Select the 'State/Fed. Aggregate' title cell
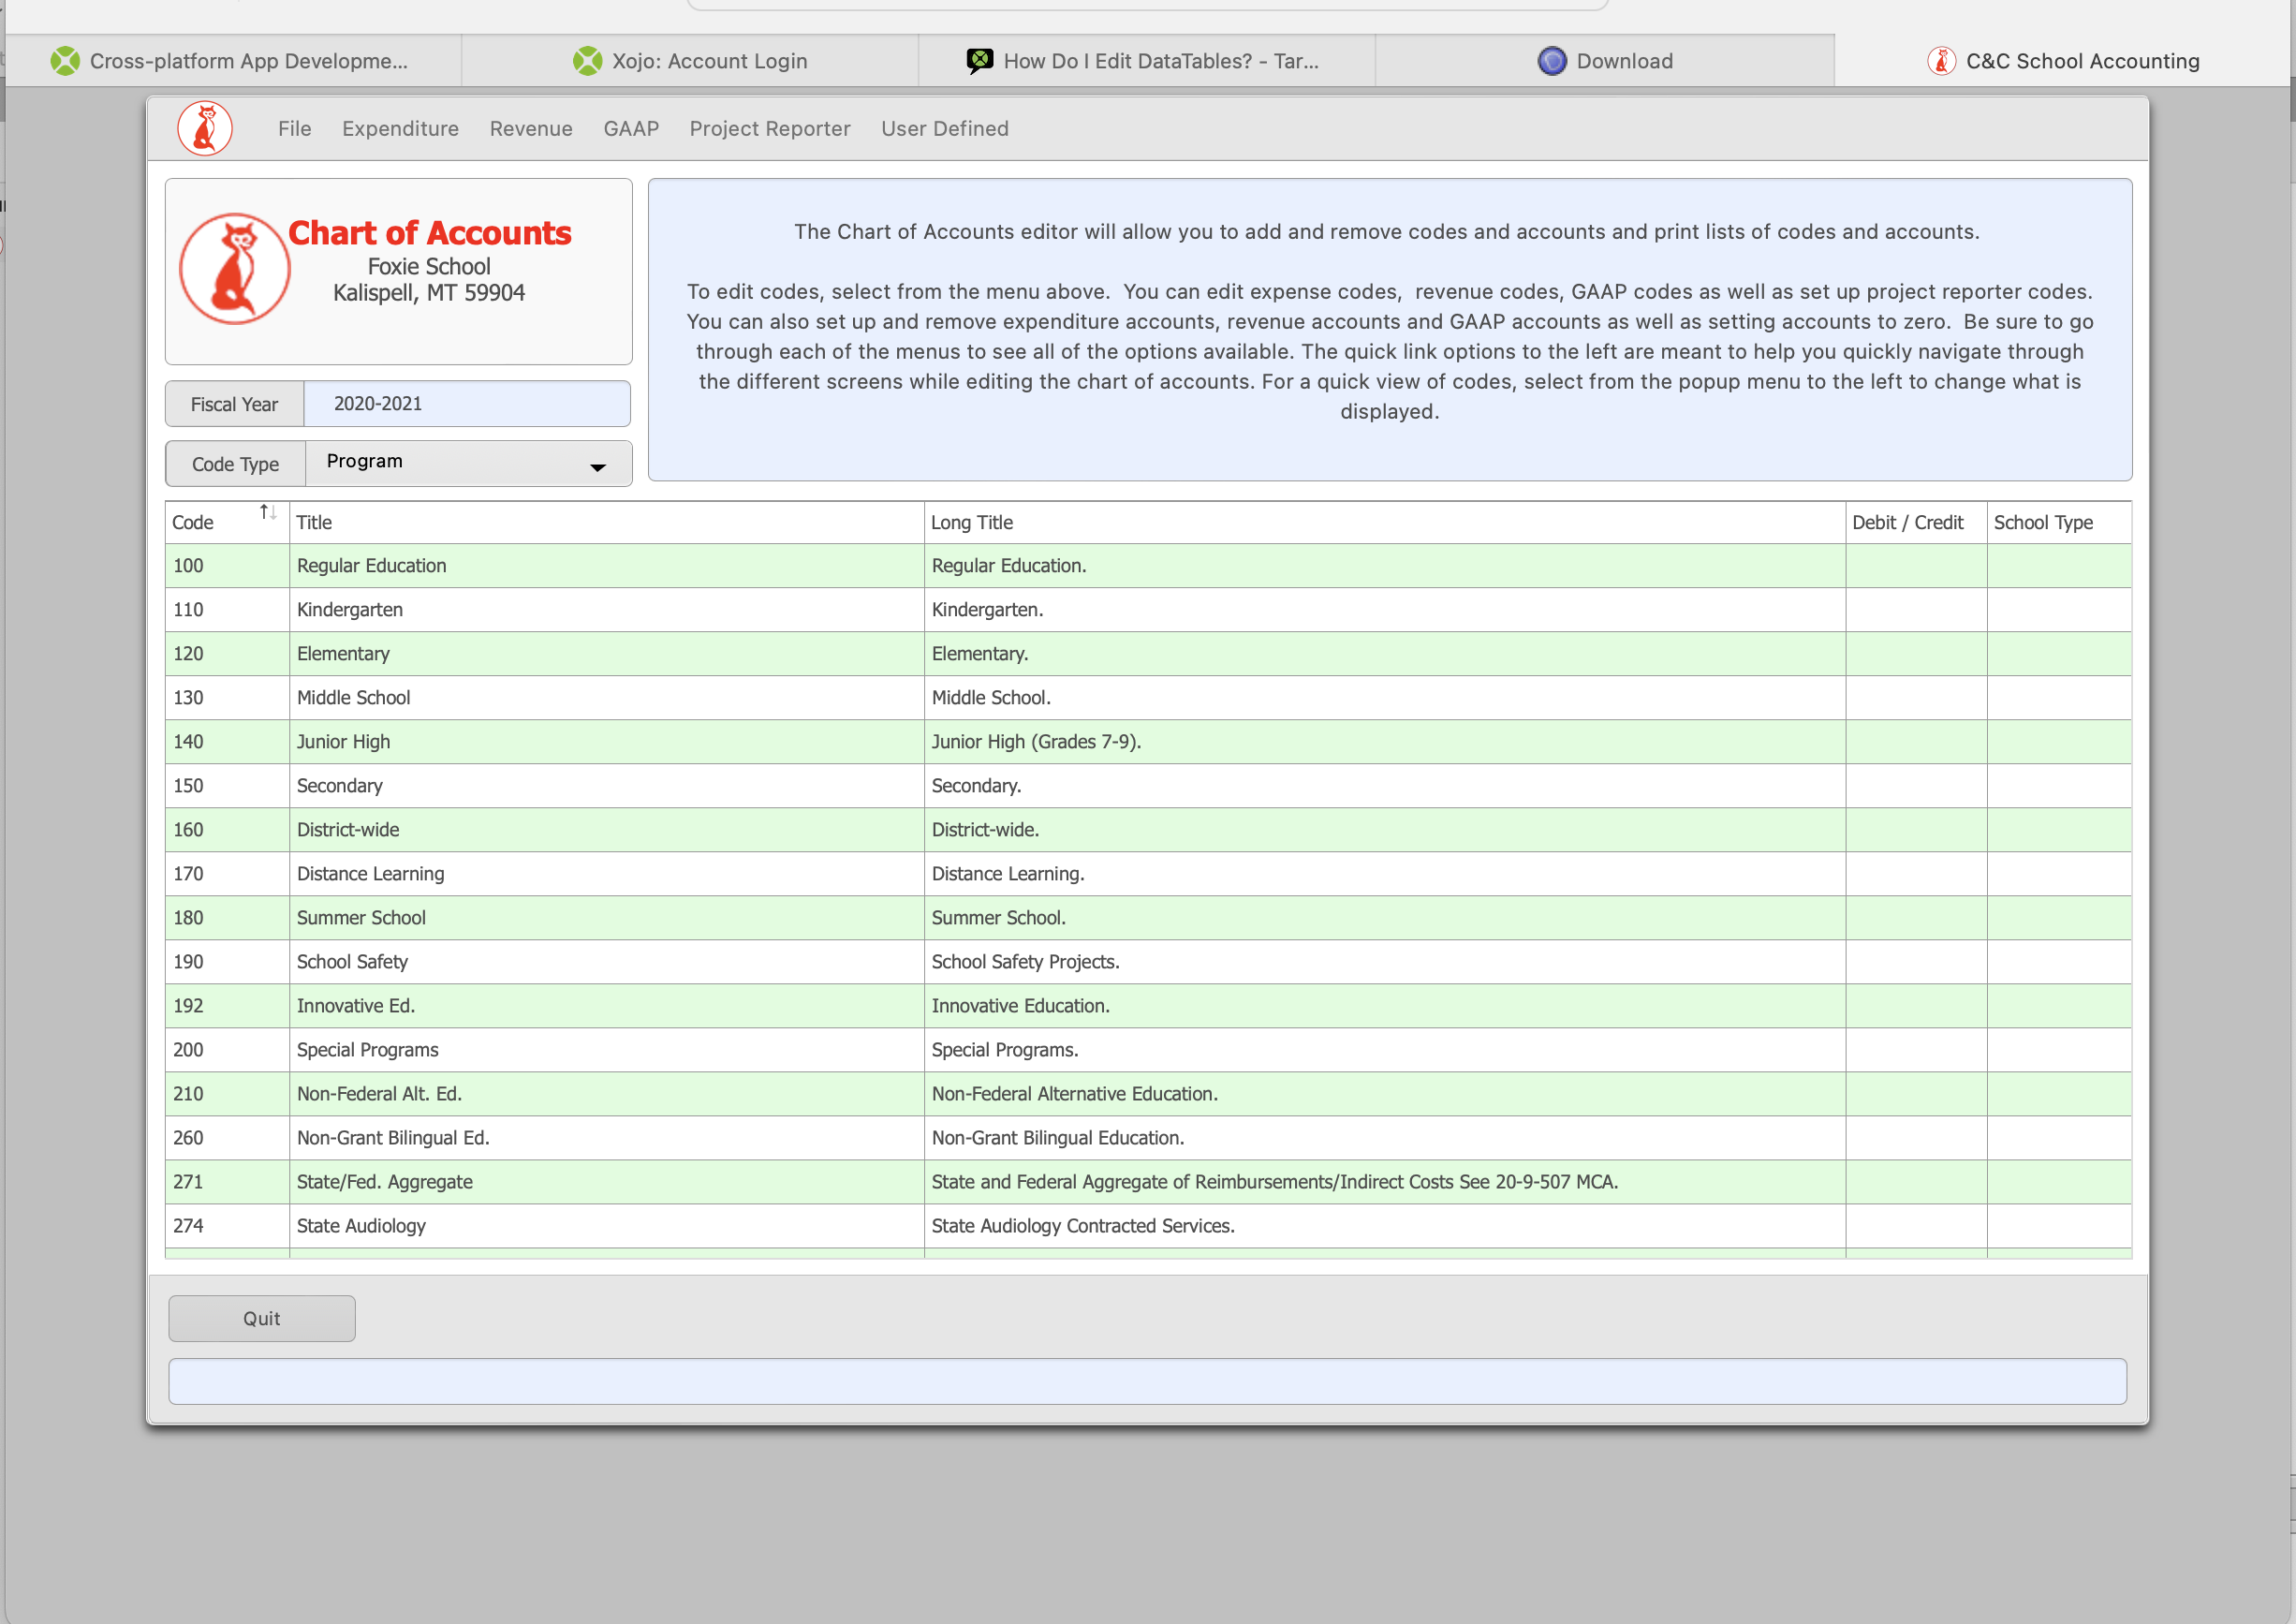This screenshot has height=1624, width=2296. [607, 1182]
